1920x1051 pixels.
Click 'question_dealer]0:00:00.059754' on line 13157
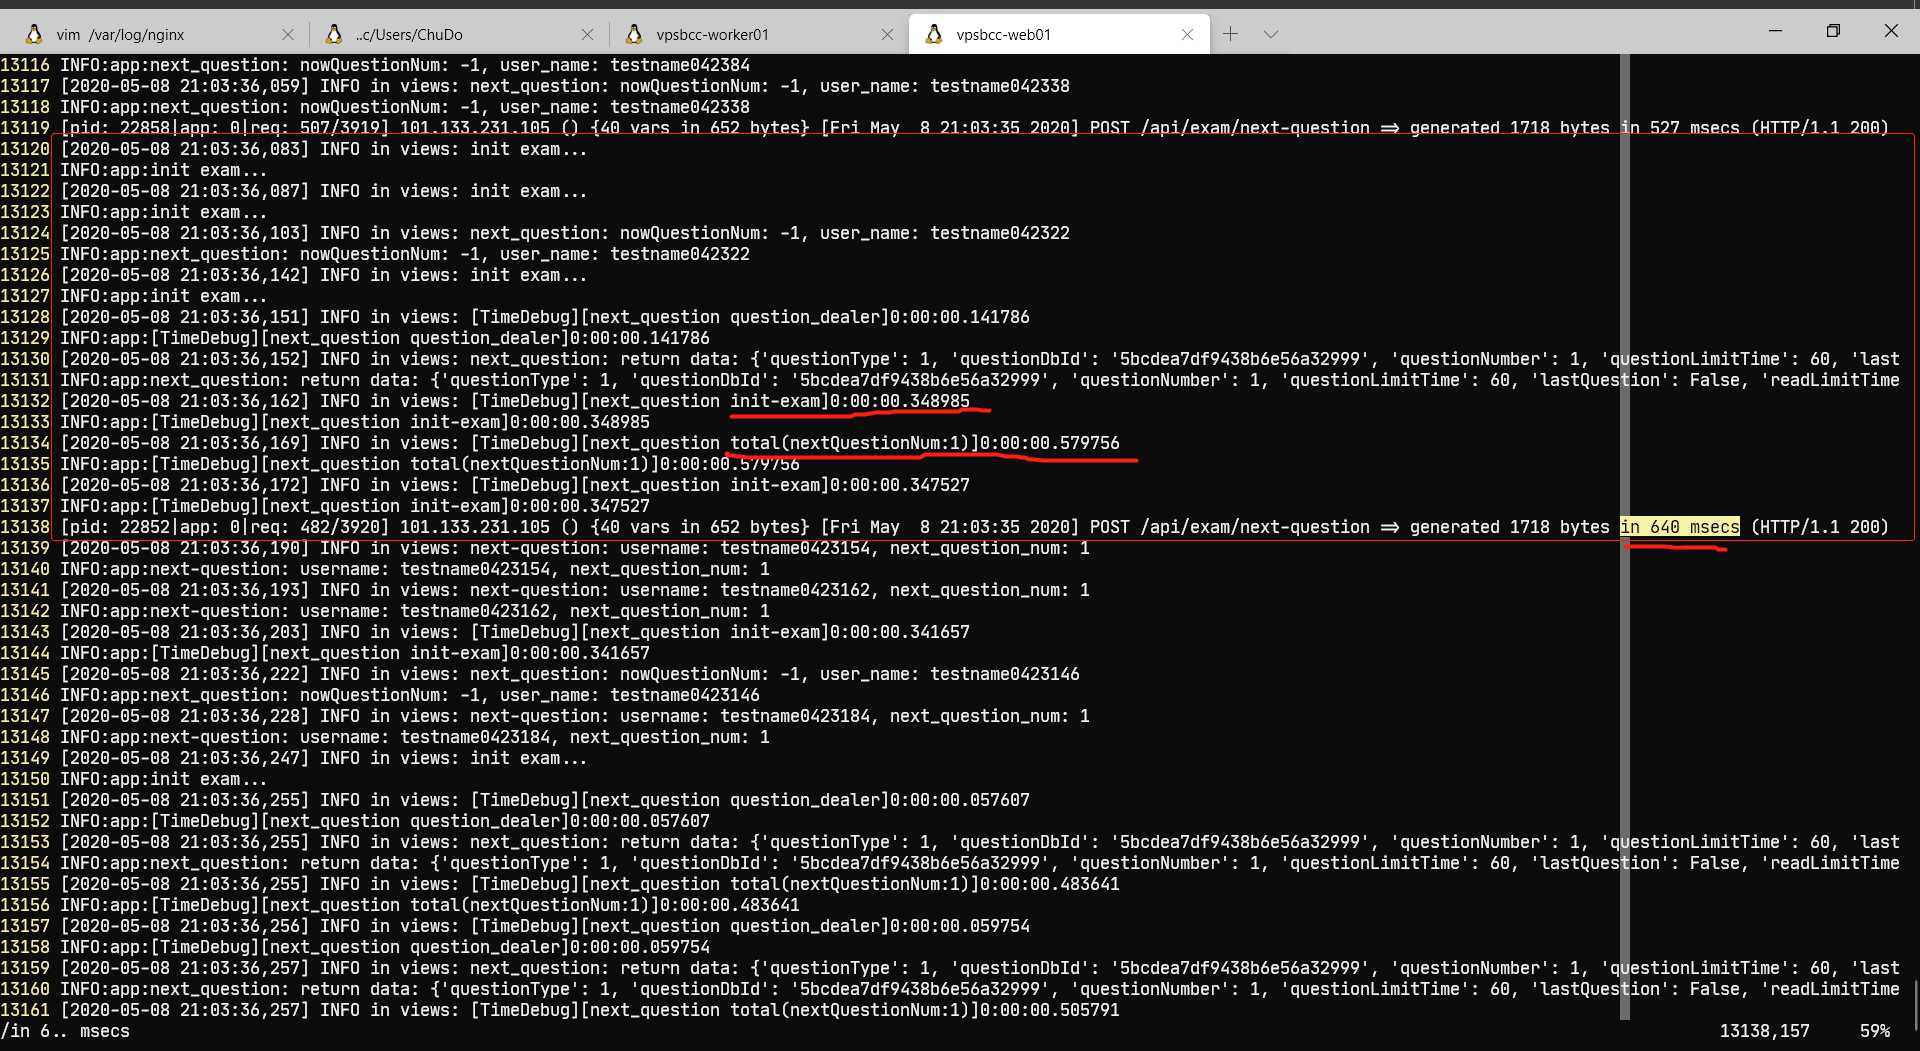pyautogui.click(x=880, y=926)
